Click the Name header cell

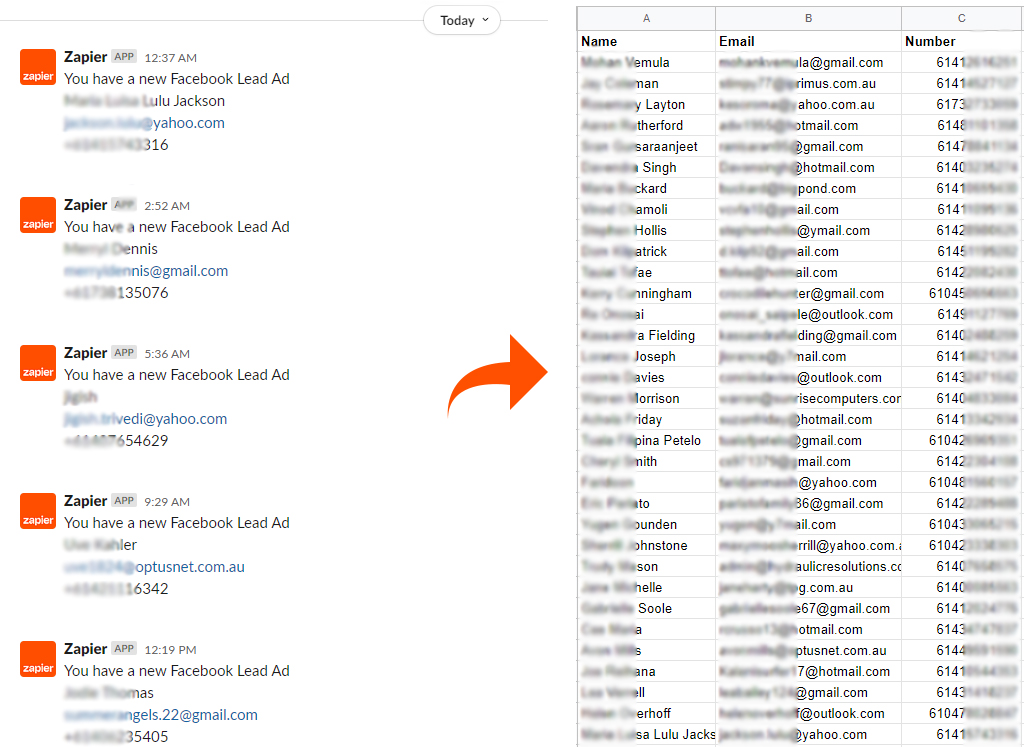(647, 41)
